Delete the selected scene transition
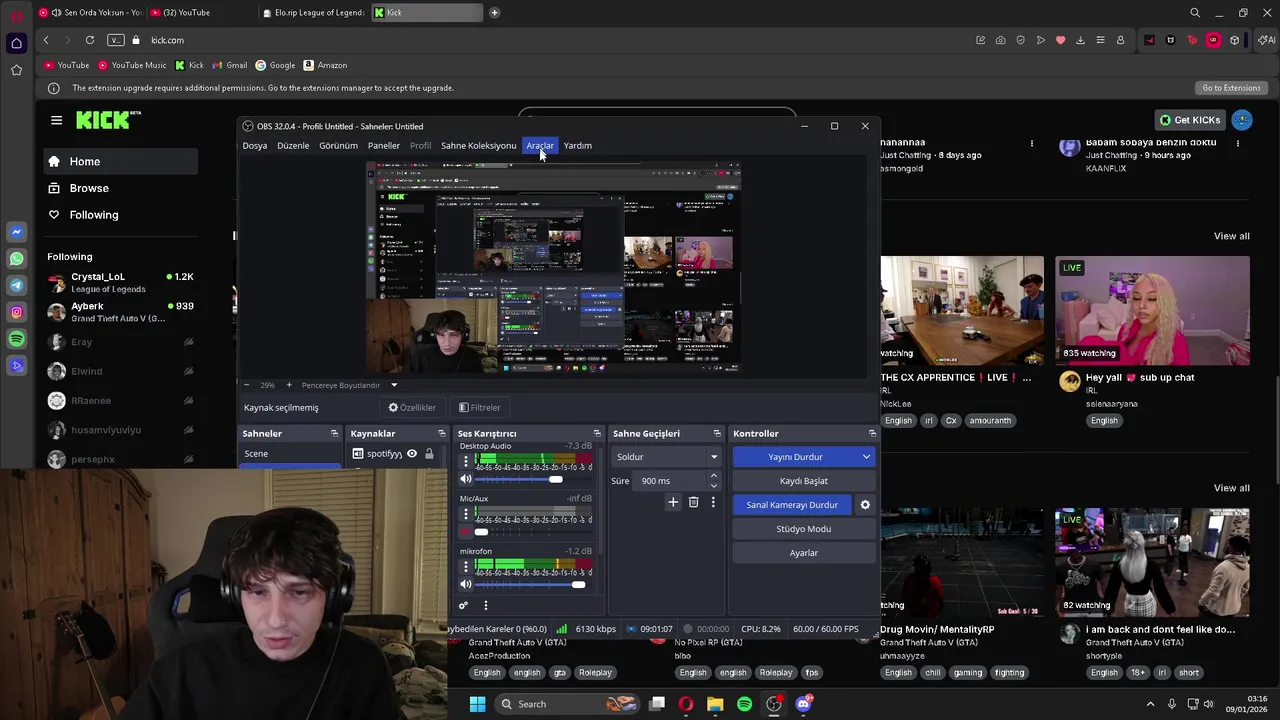The width and height of the screenshot is (1280, 720). point(693,502)
